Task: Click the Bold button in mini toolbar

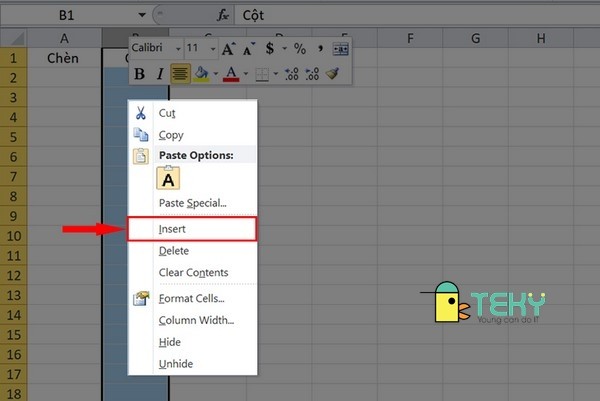Action: point(140,73)
